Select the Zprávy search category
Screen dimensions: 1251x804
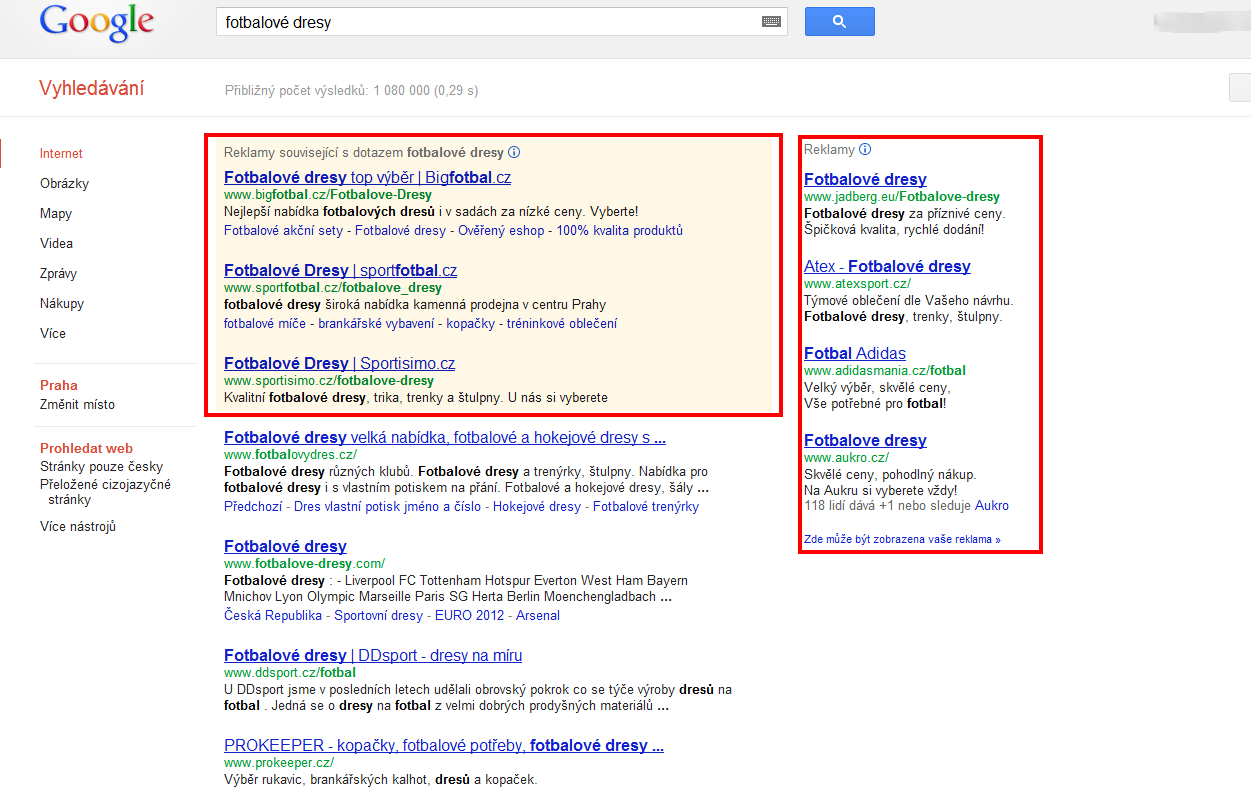pos(58,274)
